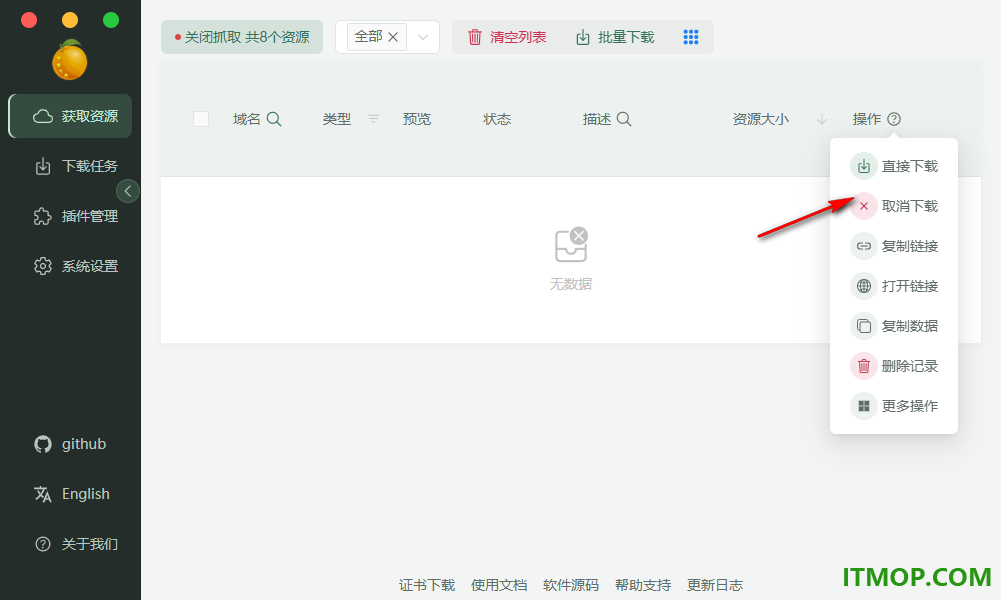
Task: Click the yellow minimize window dot
Action: tap(70, 20)
